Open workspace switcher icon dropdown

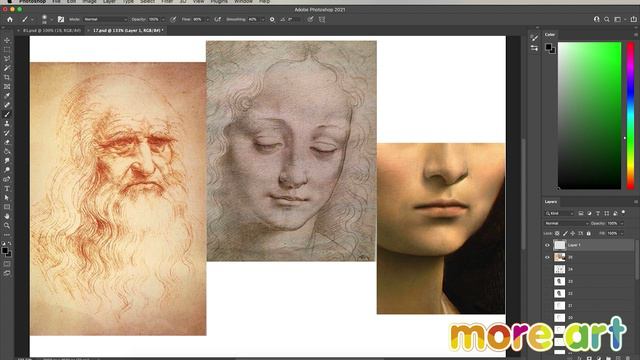(619, 19)
